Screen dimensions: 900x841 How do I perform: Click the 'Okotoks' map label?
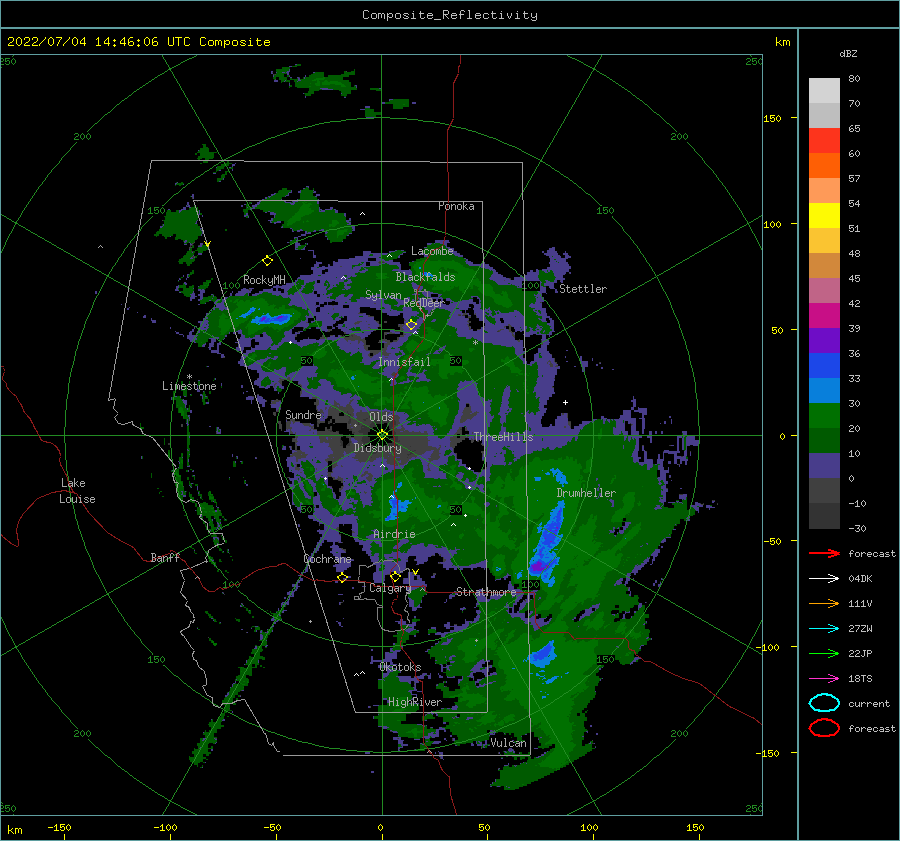pos(400,667)
